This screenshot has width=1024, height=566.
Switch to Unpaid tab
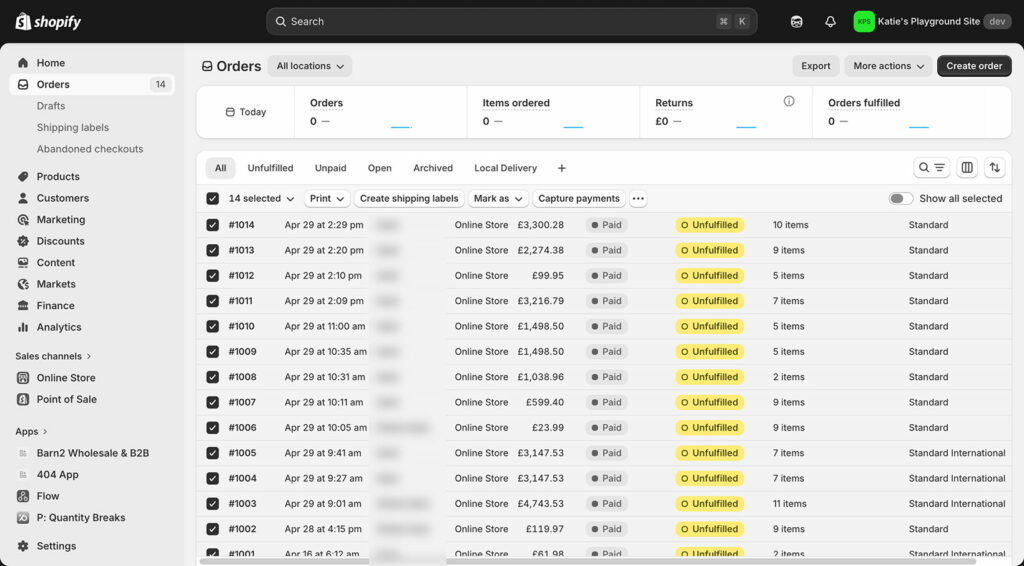pos(330,168)
